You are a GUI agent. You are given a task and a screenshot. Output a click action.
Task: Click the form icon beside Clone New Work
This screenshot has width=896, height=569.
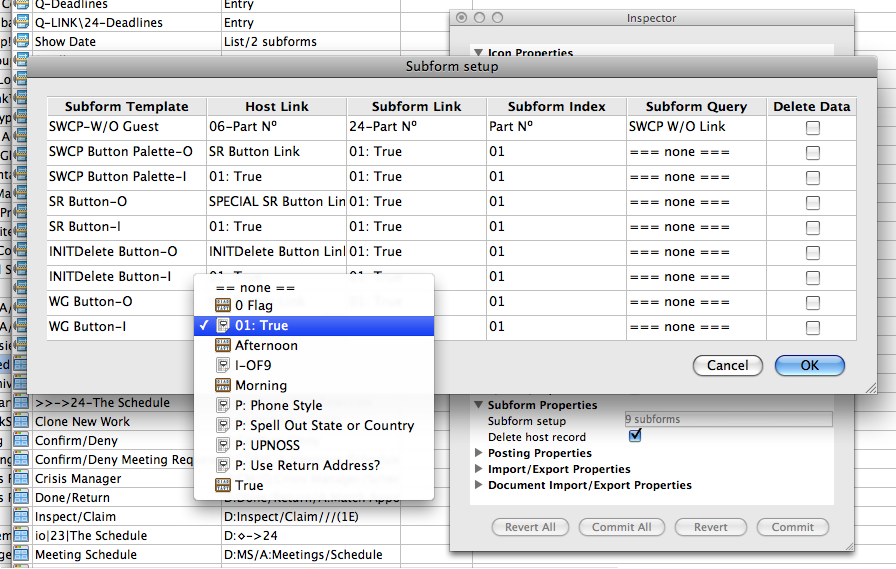pyautogui.click(x=21, y=422)
